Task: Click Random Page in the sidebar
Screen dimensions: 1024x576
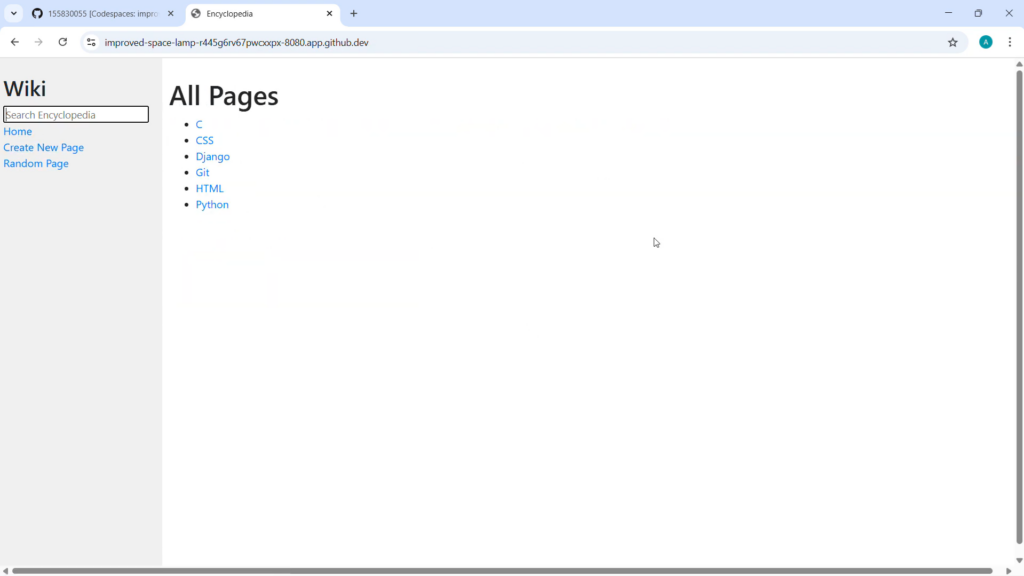Action: point(36,163)
